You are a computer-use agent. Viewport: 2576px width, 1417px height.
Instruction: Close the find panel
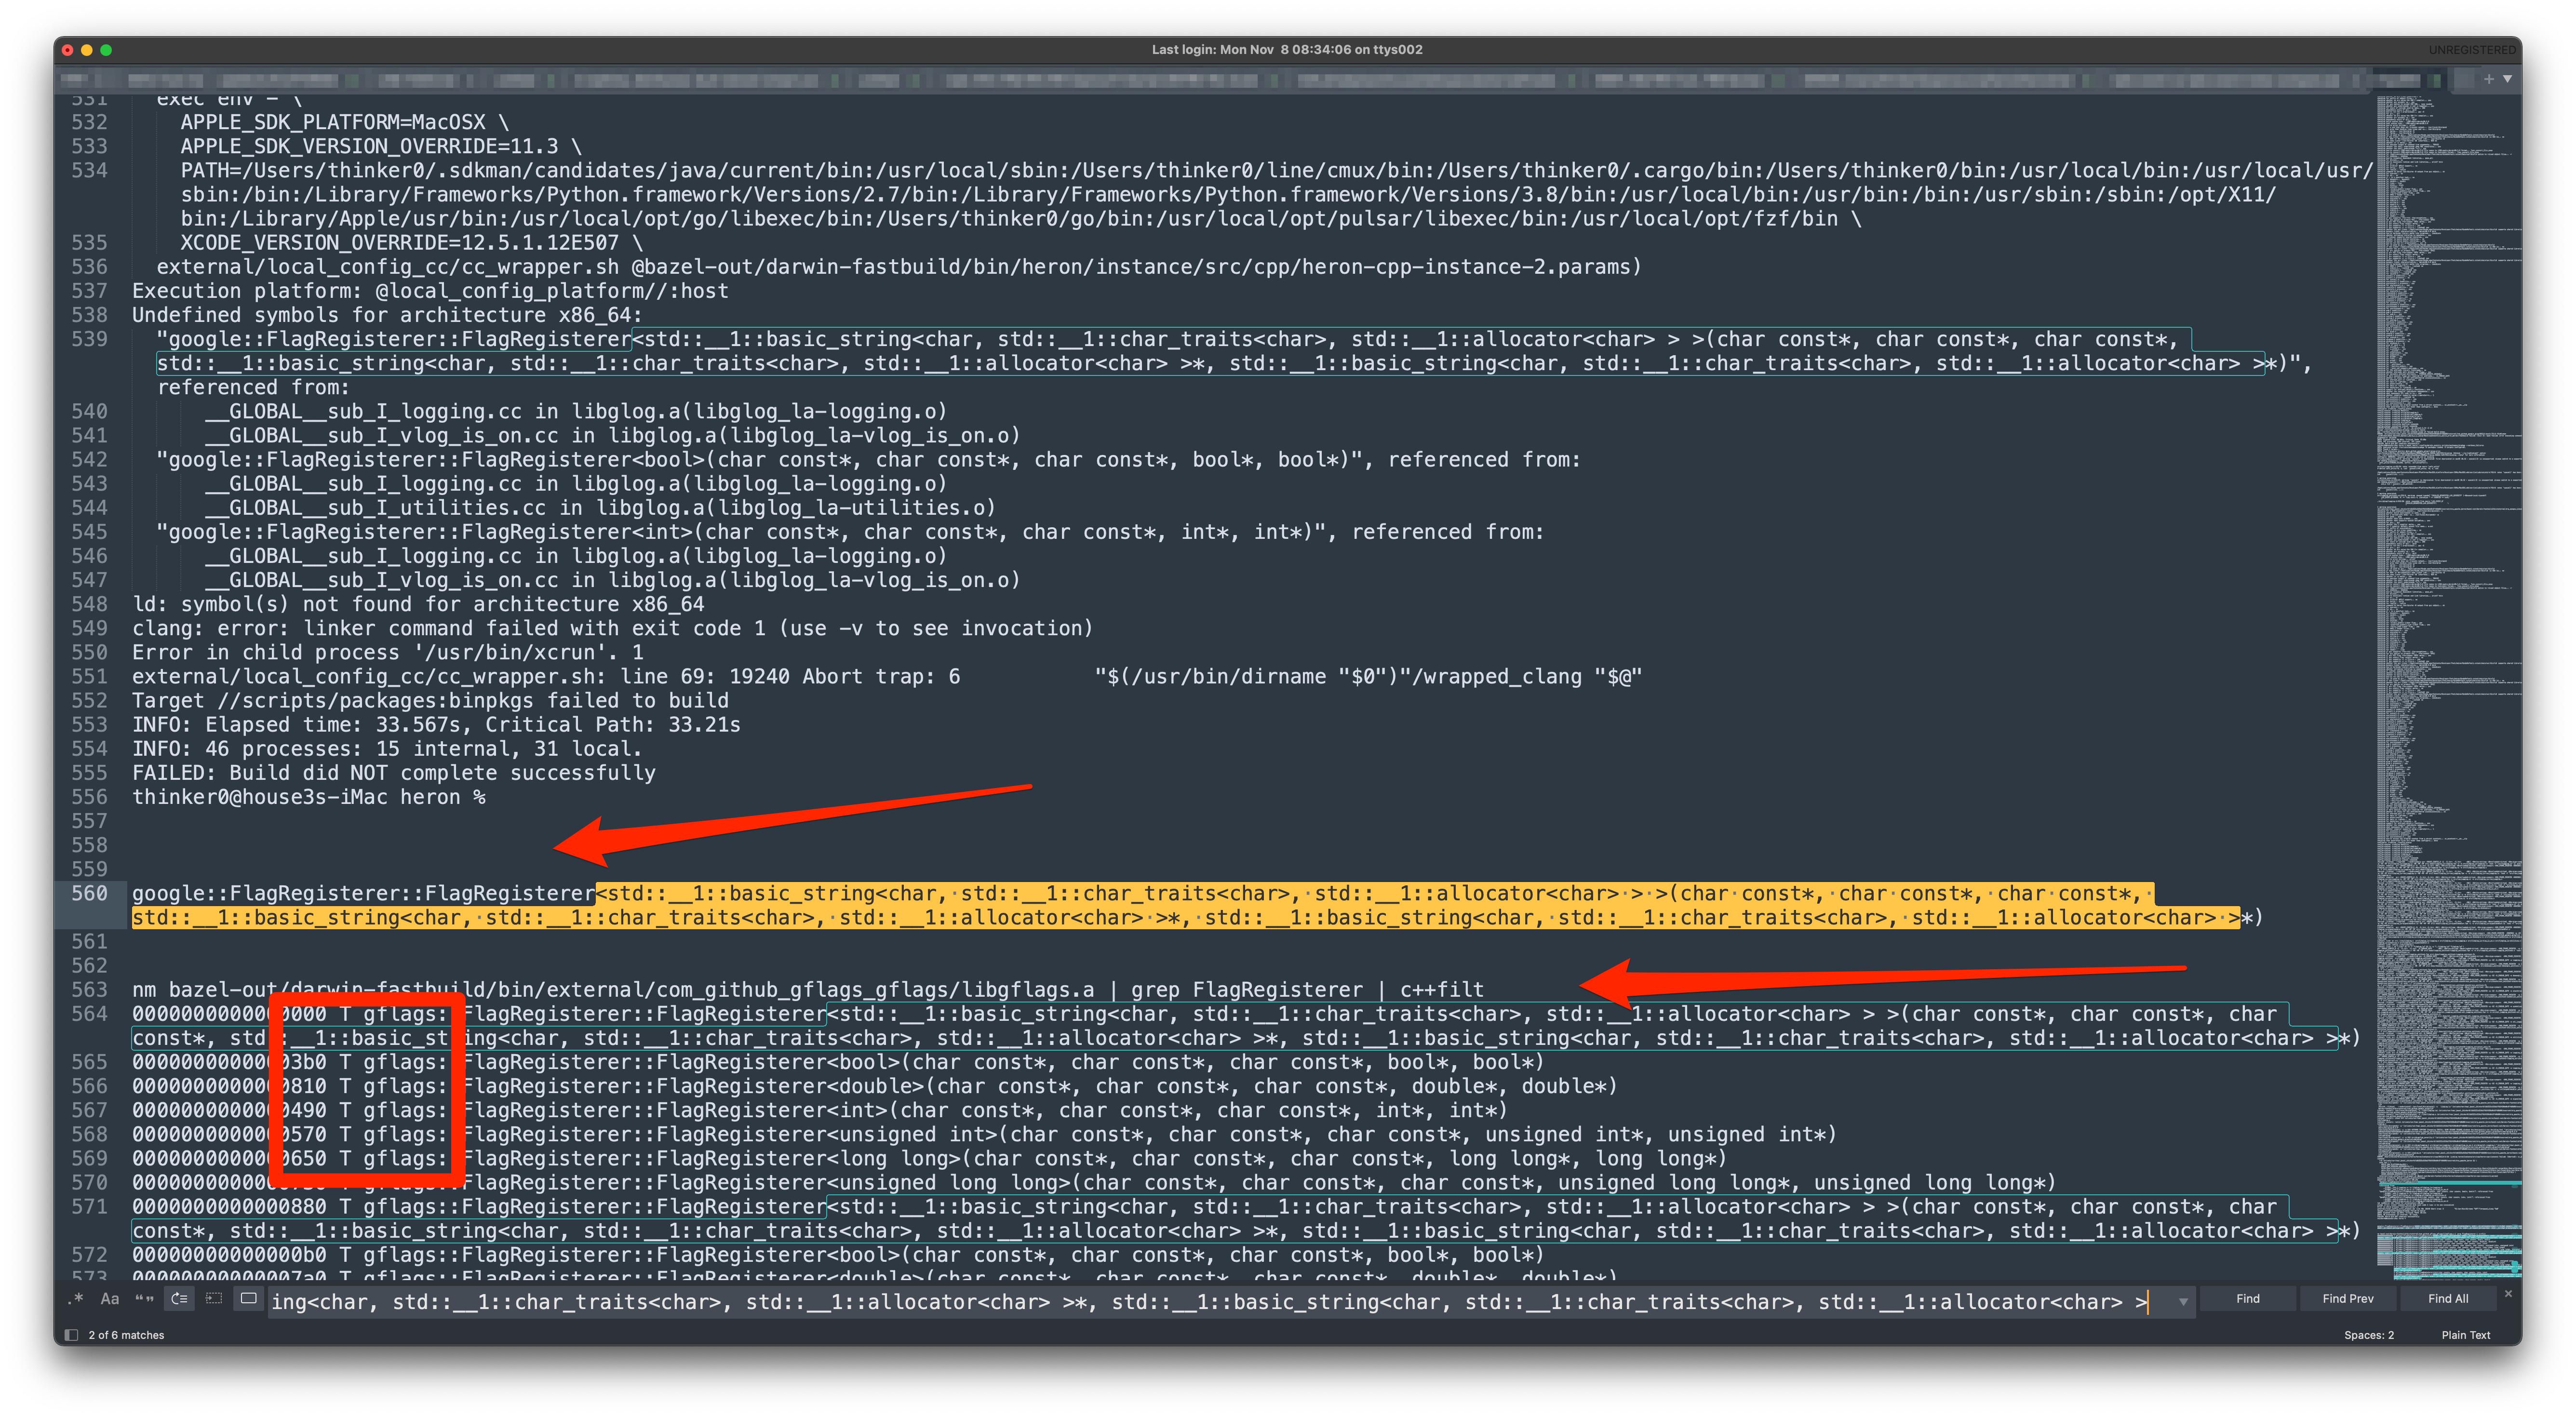point(2508,1294)
